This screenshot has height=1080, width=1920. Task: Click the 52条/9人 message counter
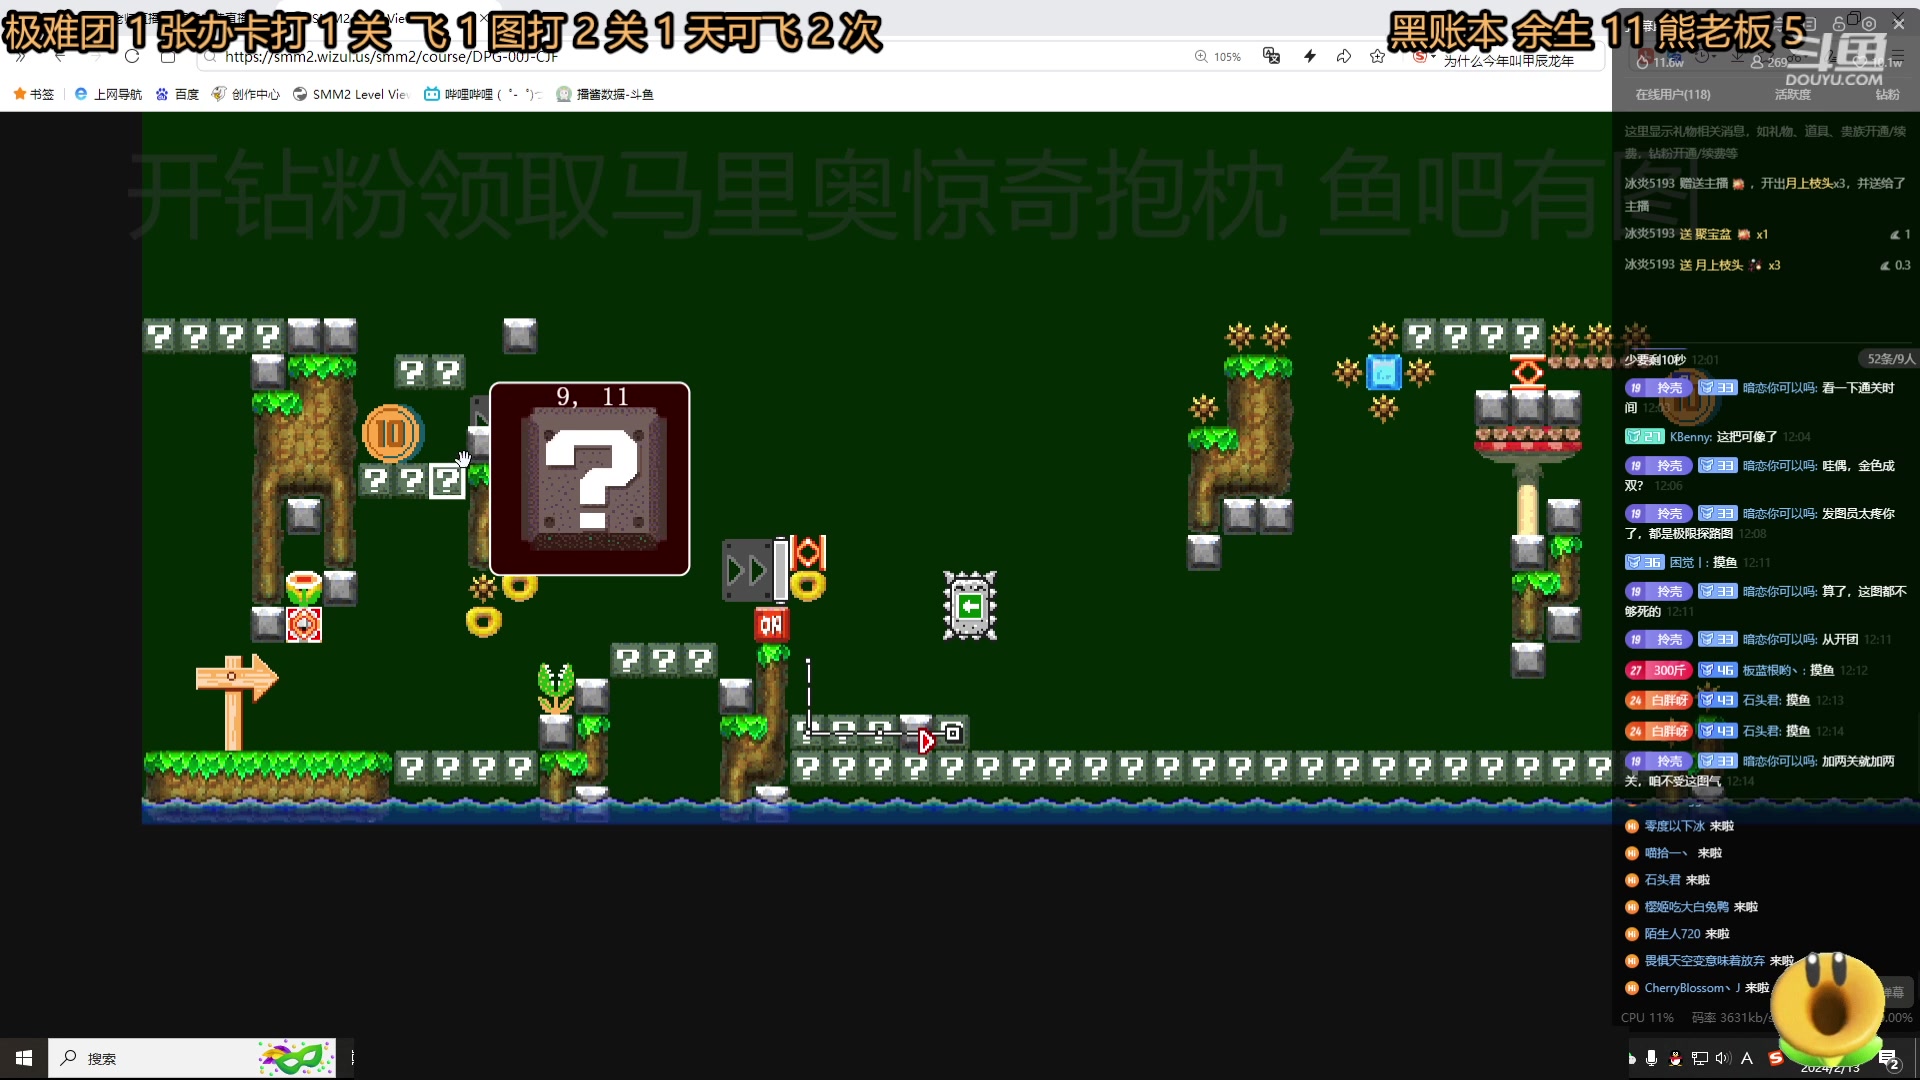coord(1890,359)
